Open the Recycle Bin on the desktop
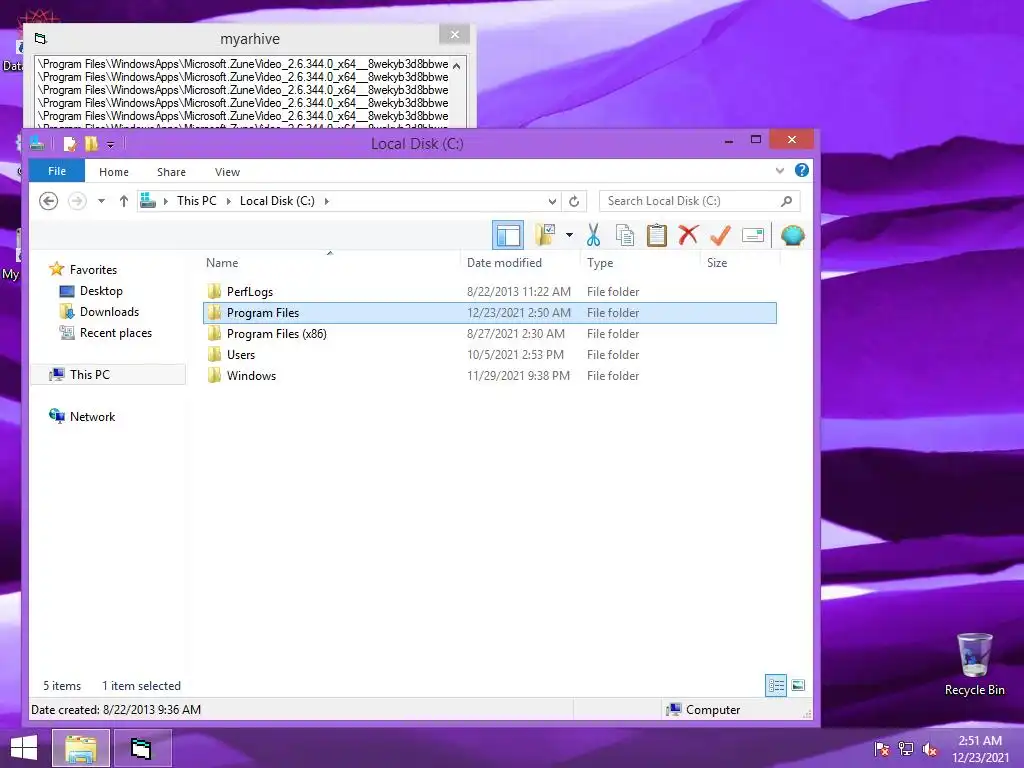The width and height of the screenshot is (1024, 768). [x=974, y=664]
